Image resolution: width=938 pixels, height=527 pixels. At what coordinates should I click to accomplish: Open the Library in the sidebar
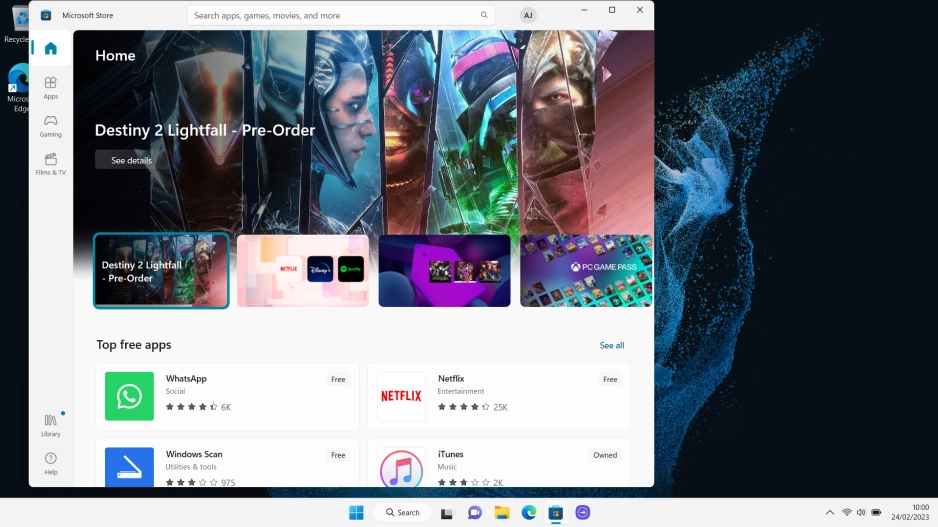point(50,425)
